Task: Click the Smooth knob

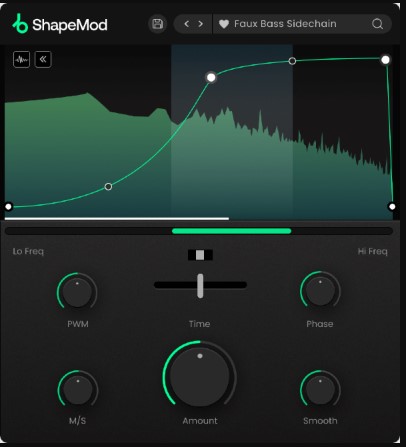Action: (320, 389)
